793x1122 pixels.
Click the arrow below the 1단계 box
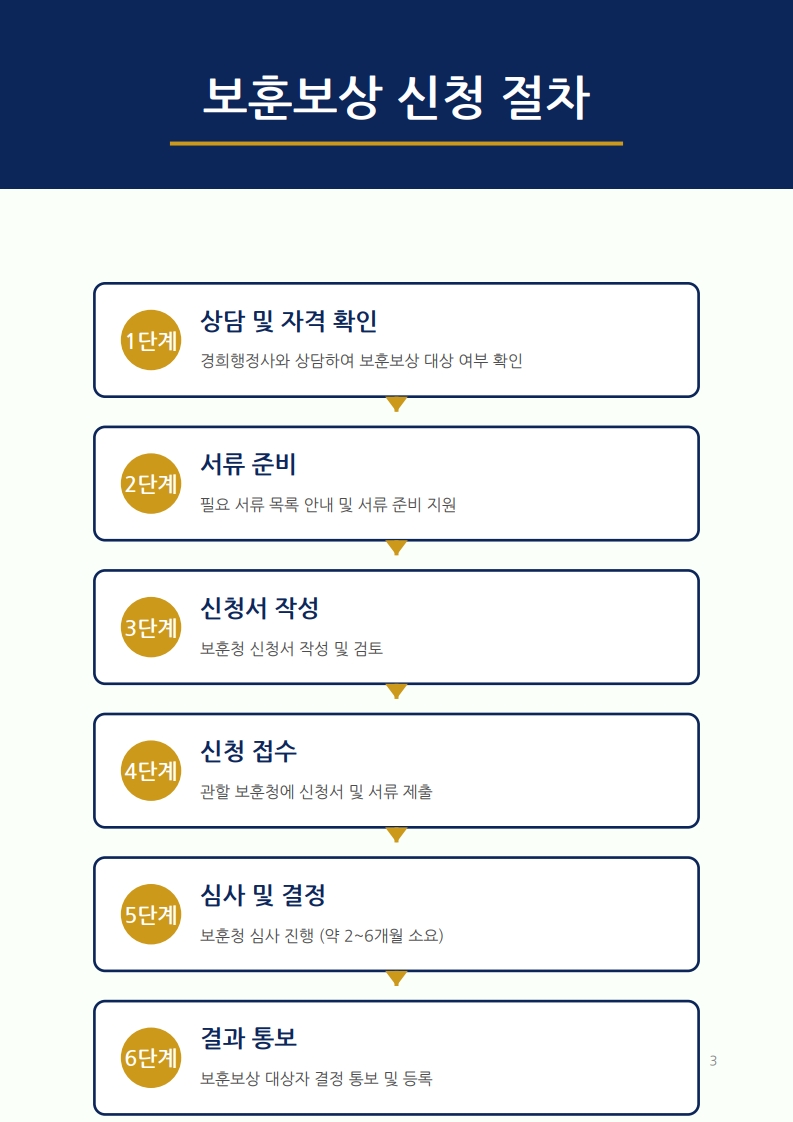tap(396, 404)
